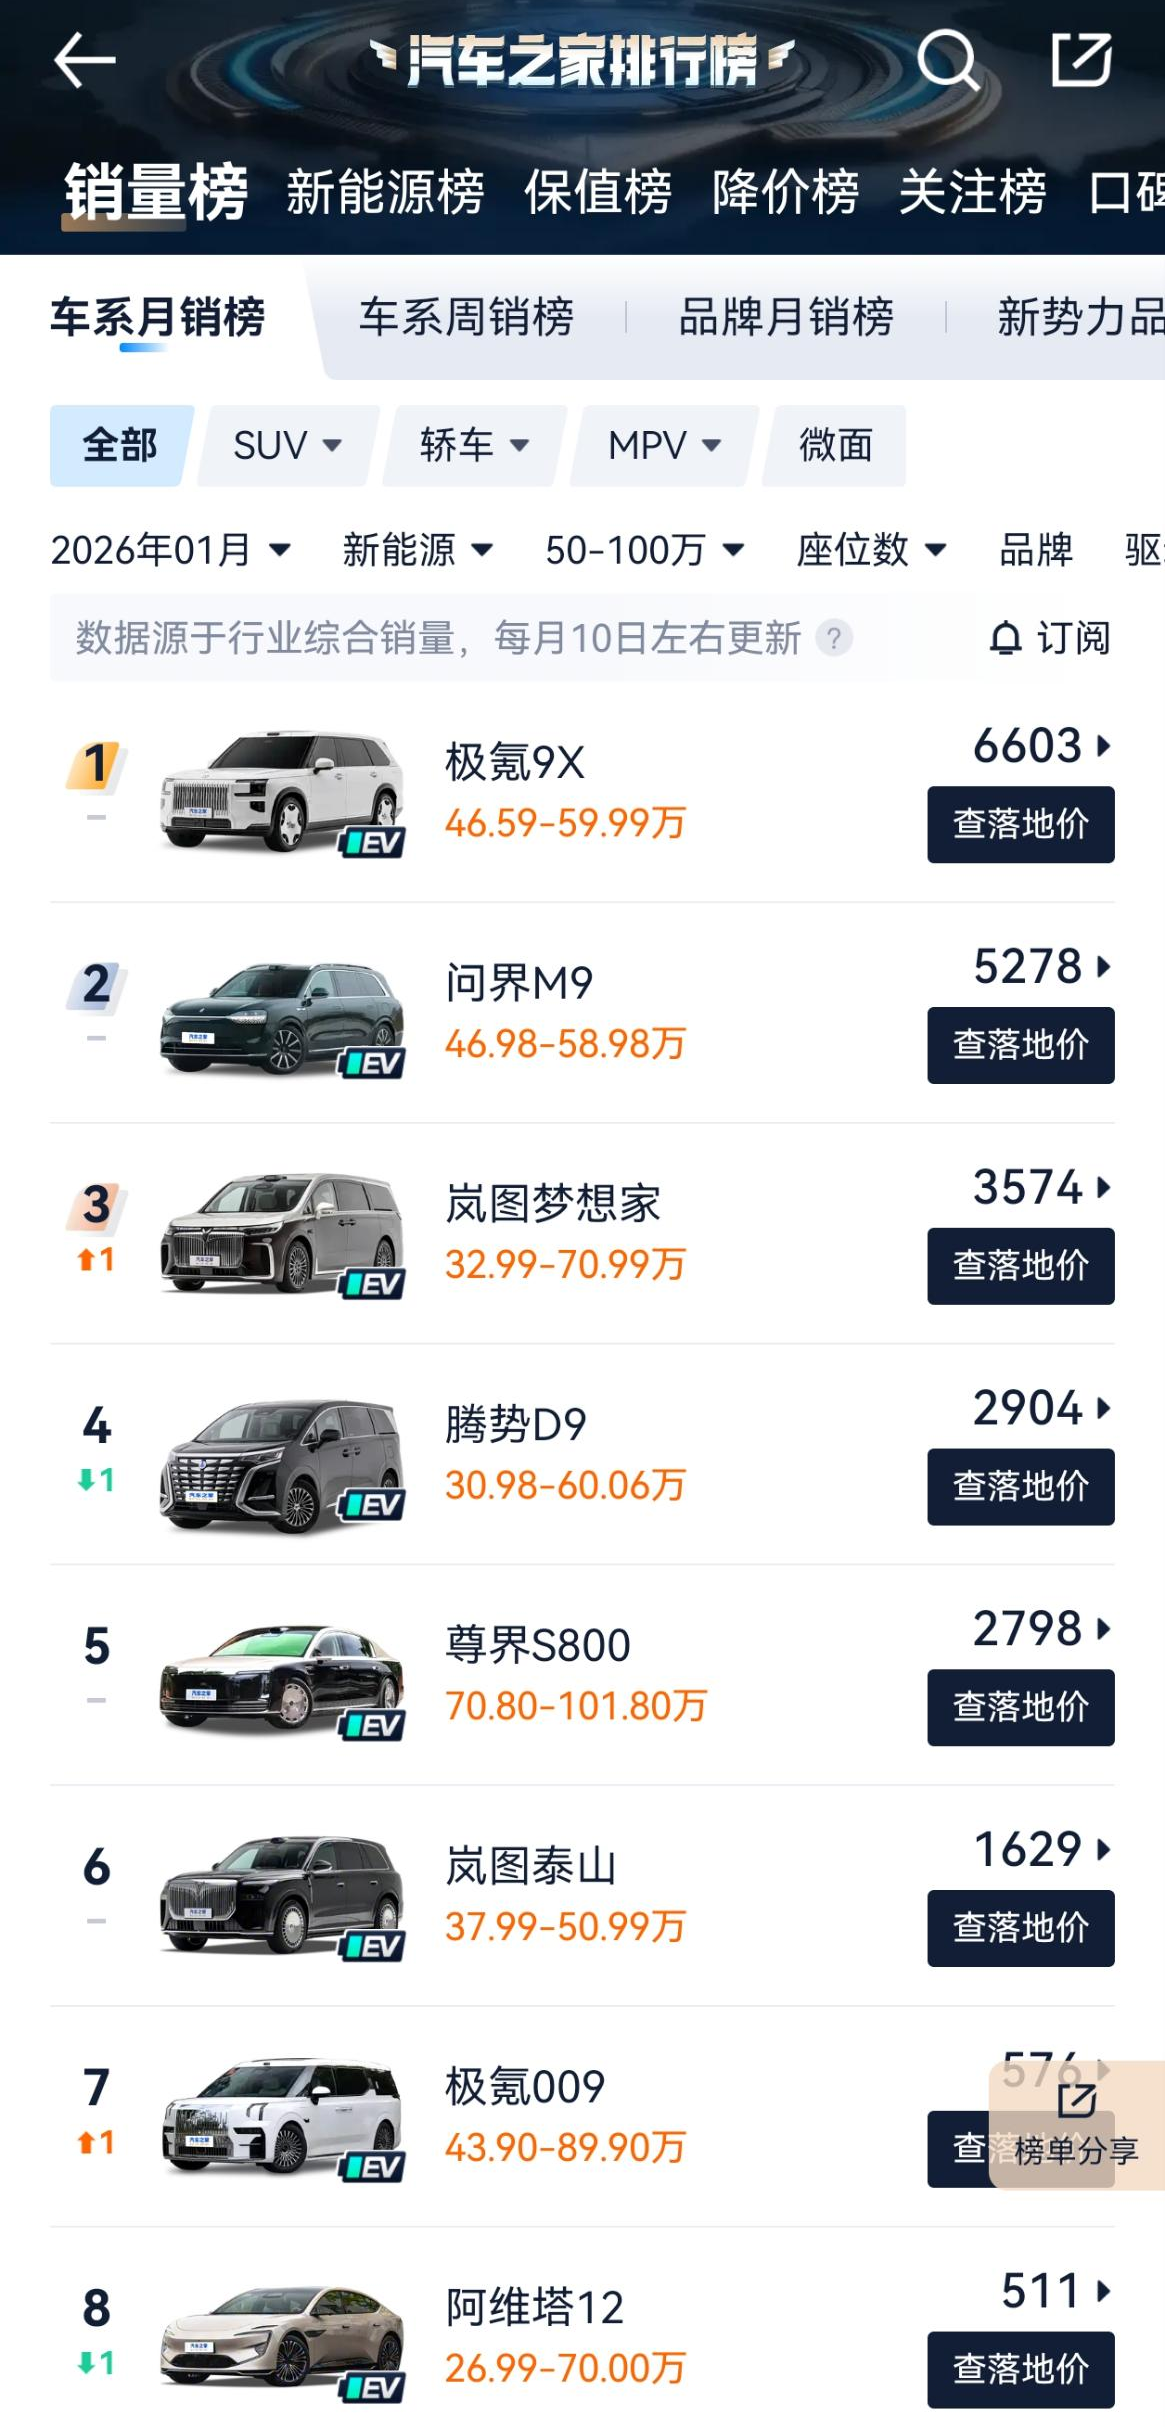Tap the subscribe bell icon
Viewport: 1165px width, 2427px height.
click(x=1005, y=638)
